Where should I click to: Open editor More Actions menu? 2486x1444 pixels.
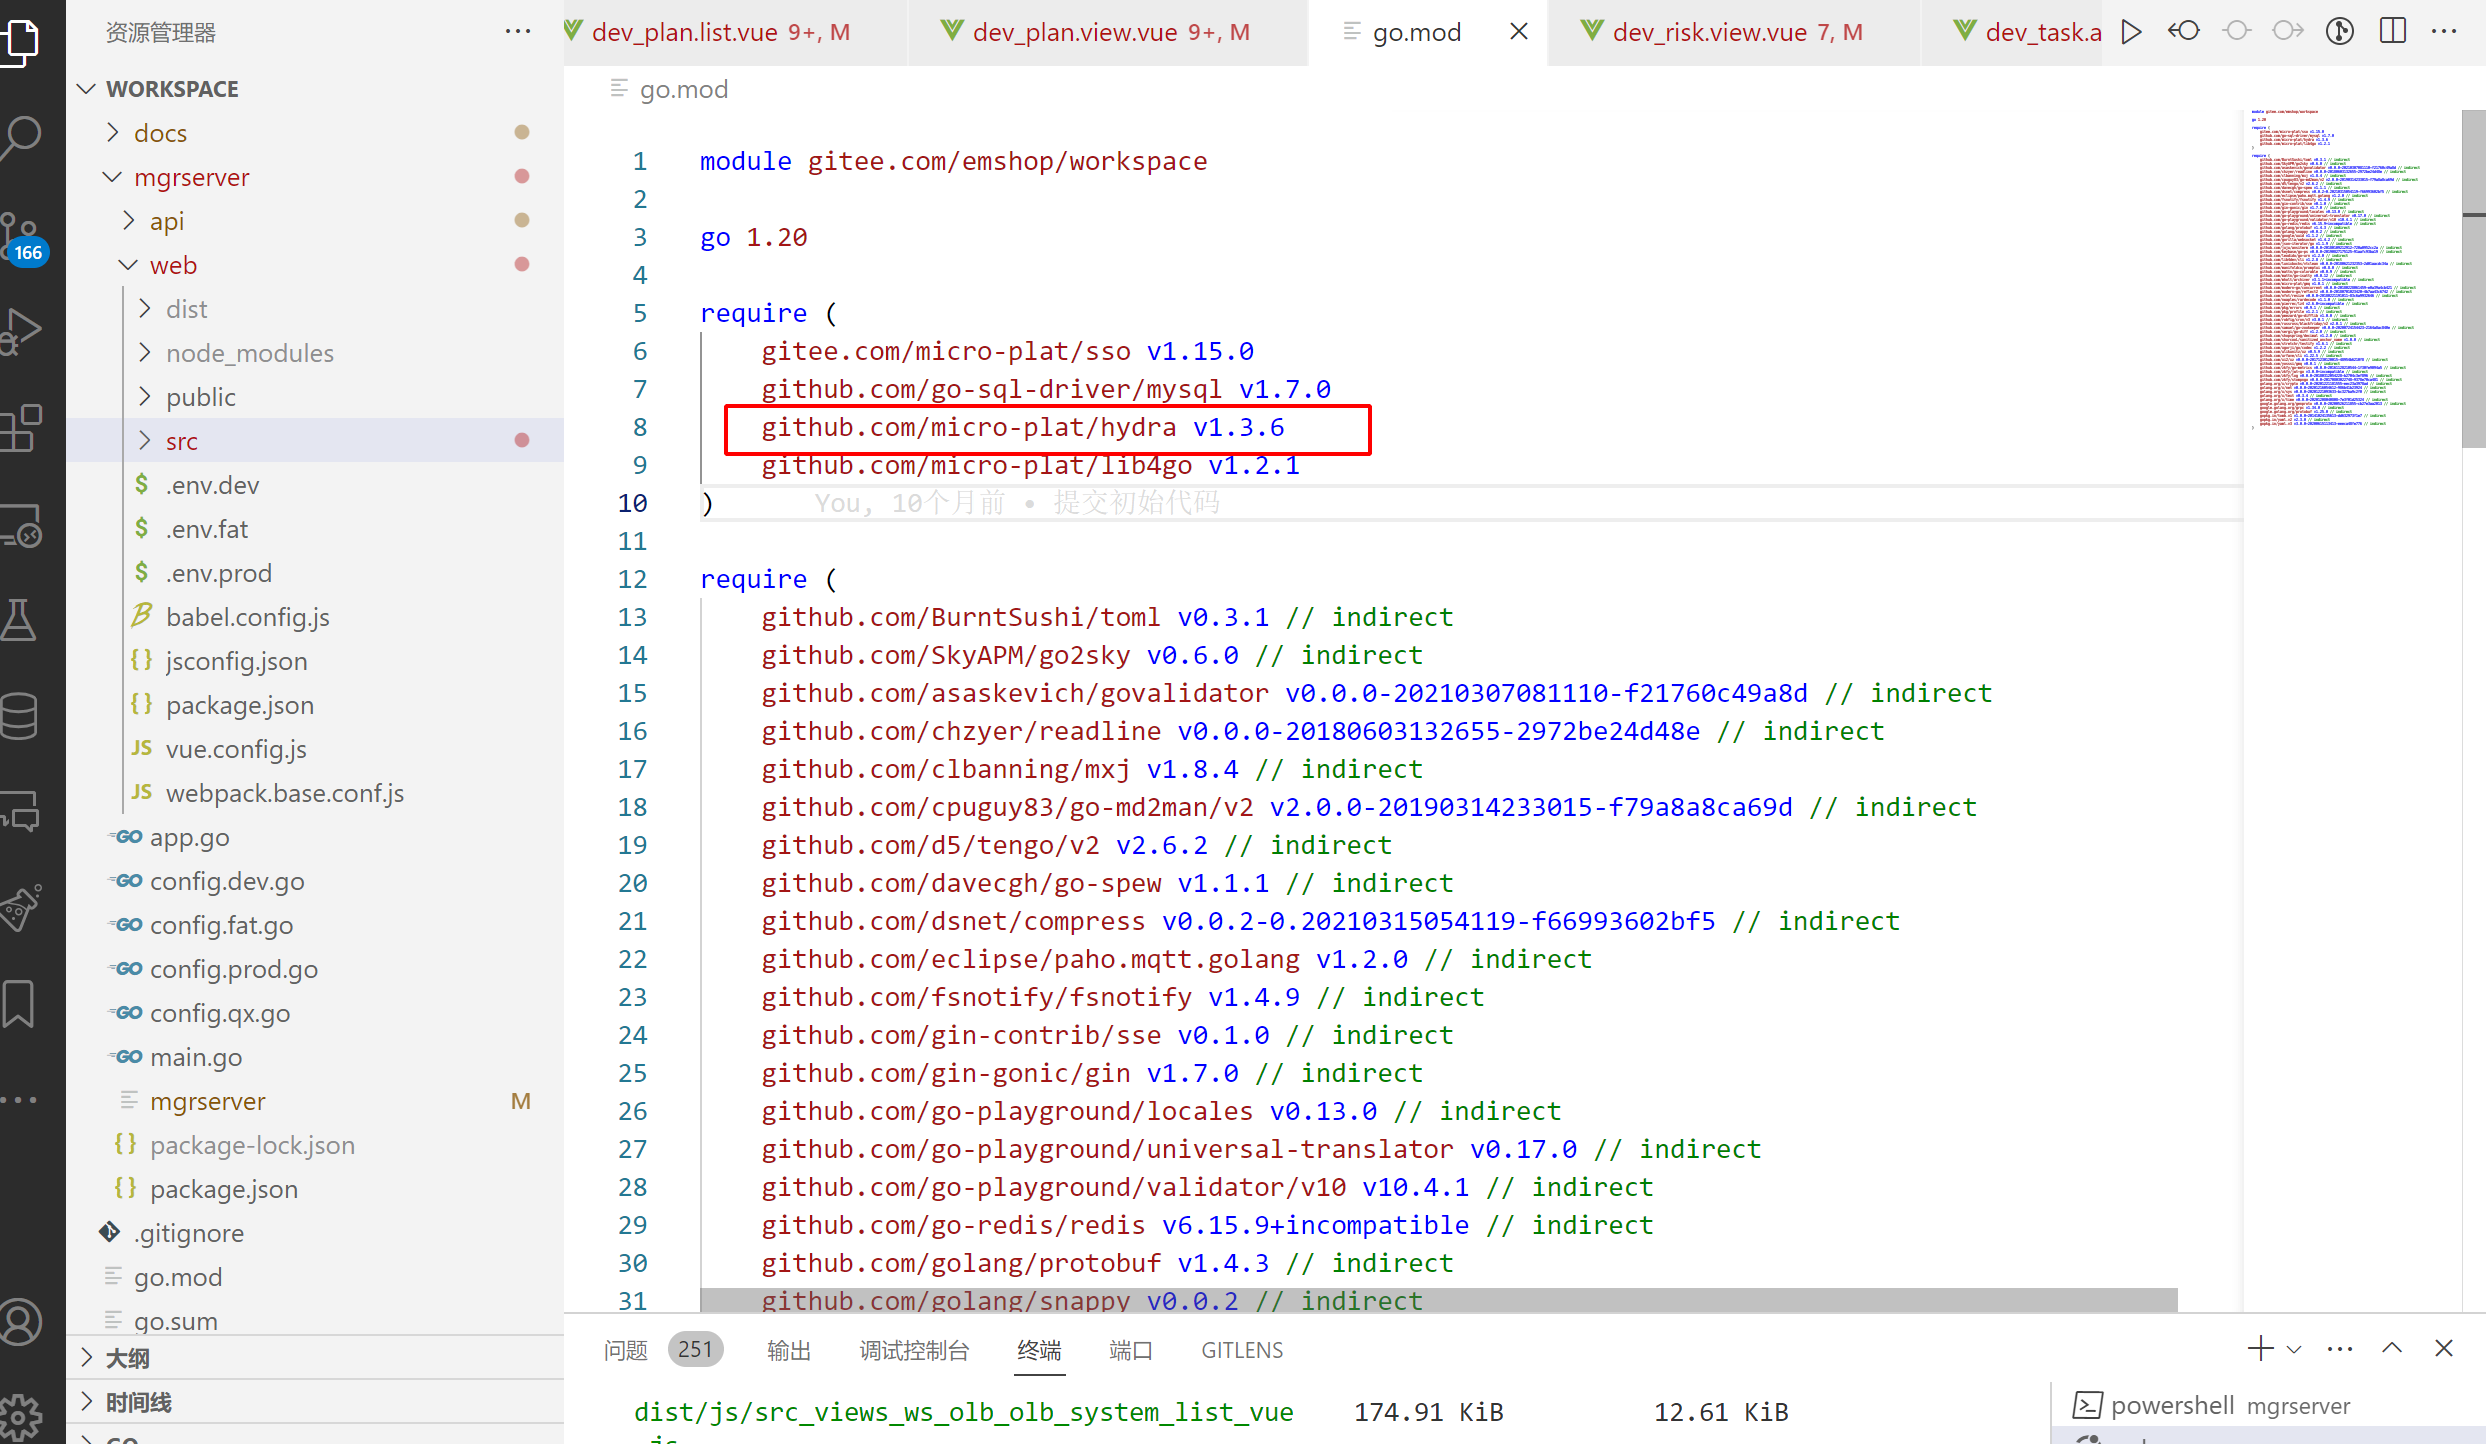click(x=2445, y=32)
